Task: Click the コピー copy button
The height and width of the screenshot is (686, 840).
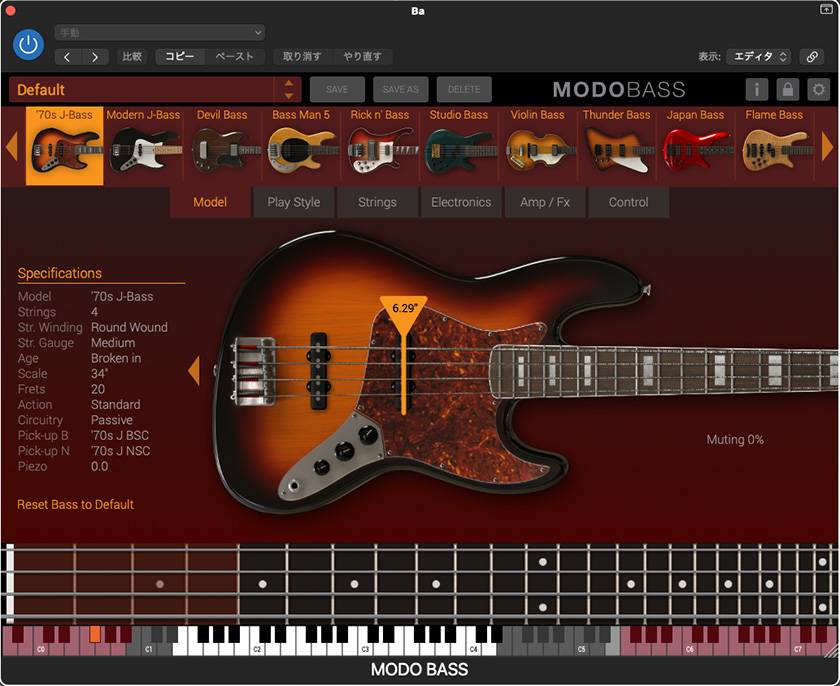Action: click(179, 57)
